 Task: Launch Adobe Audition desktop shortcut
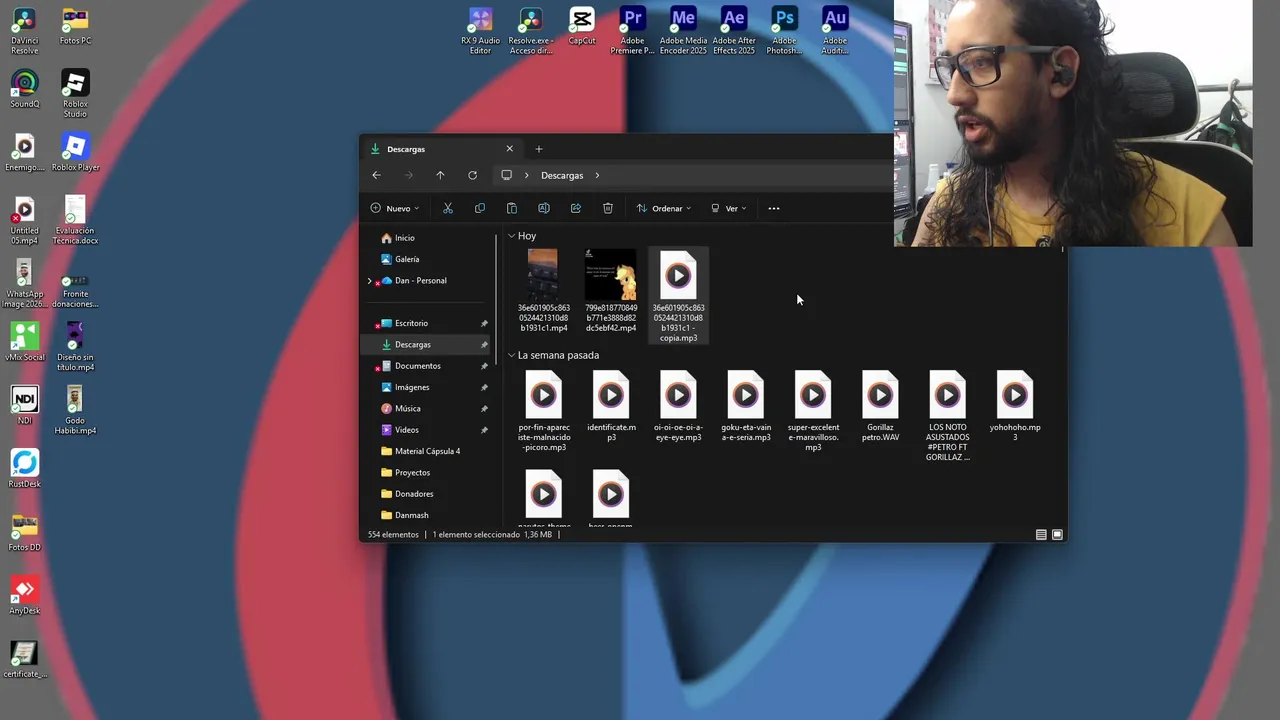(x=835, y=31)
